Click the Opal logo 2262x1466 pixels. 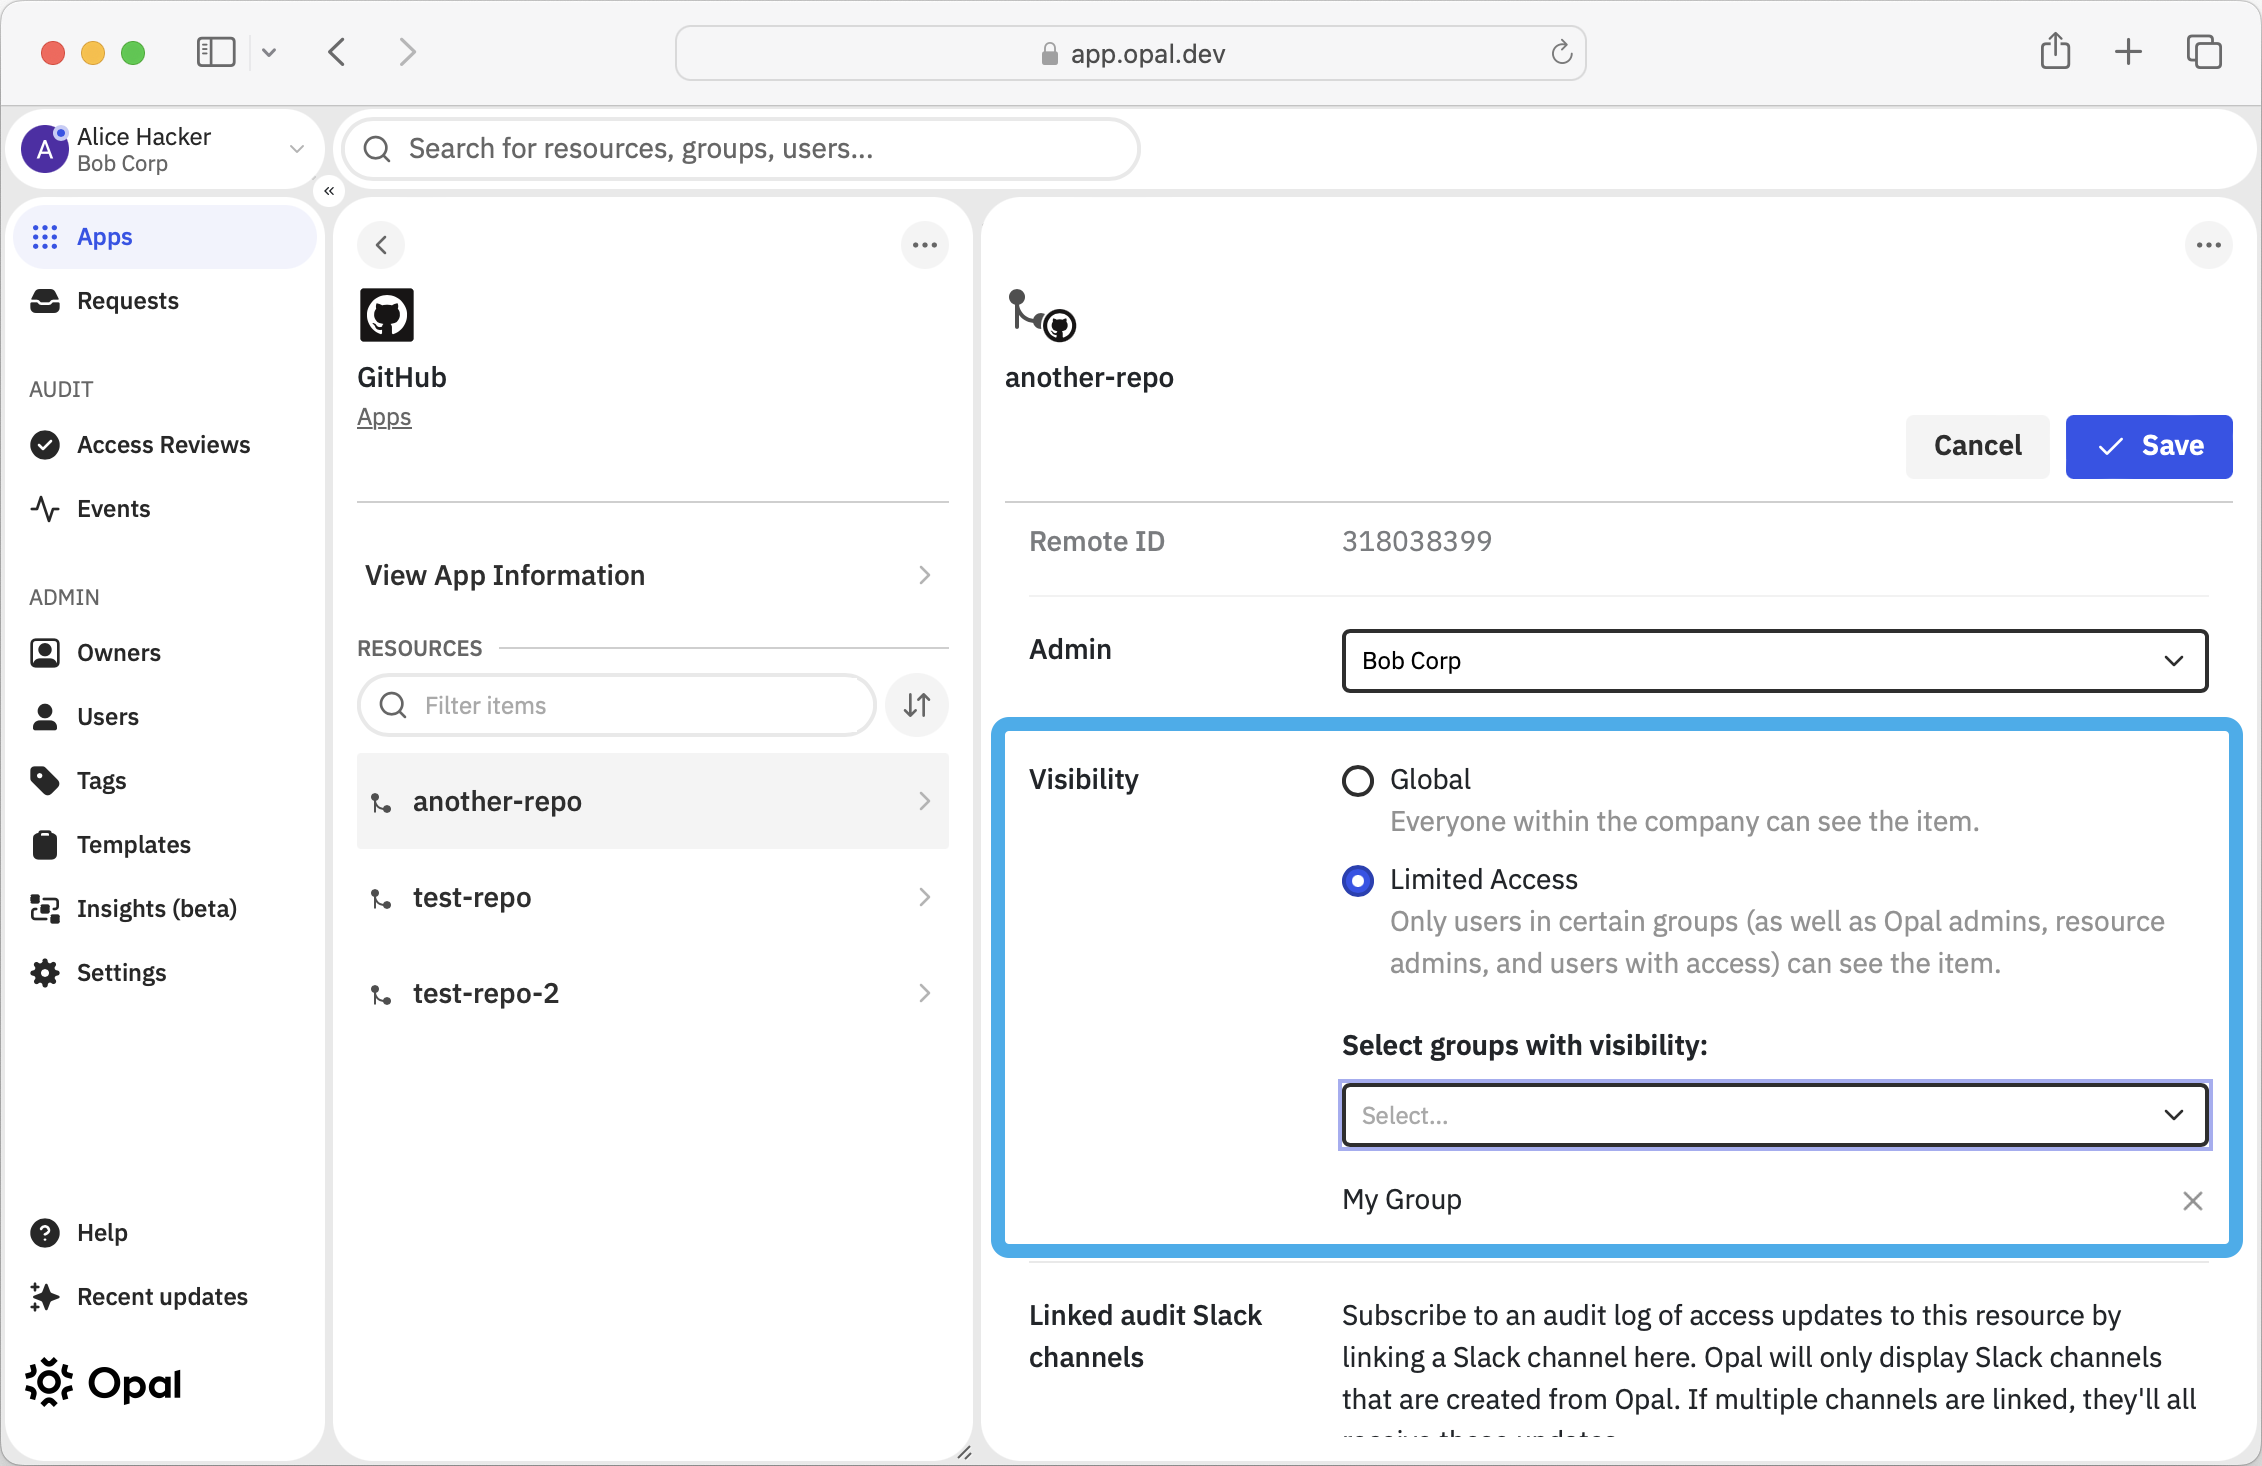point(103,1383)
